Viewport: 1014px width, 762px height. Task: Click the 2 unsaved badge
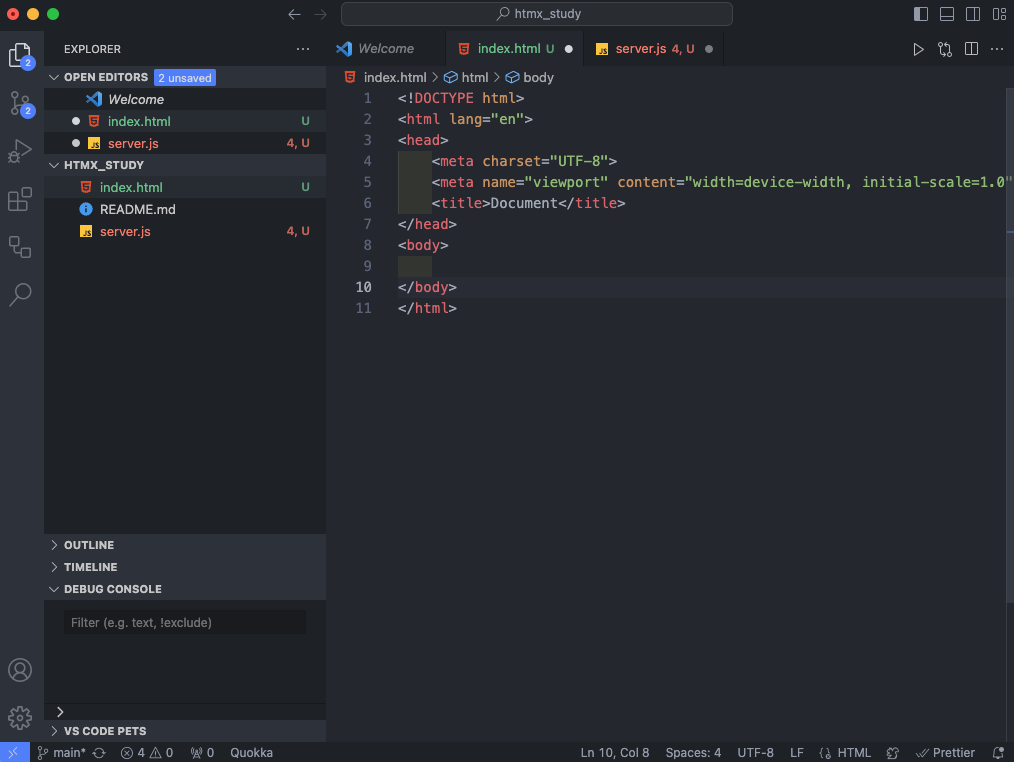click(184, 78)
